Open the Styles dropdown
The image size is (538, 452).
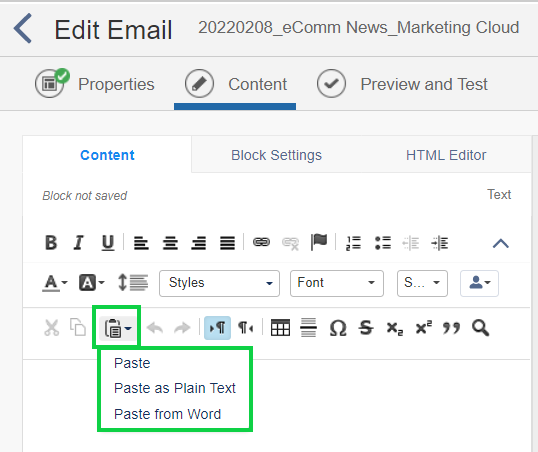[x=219, y=283]
